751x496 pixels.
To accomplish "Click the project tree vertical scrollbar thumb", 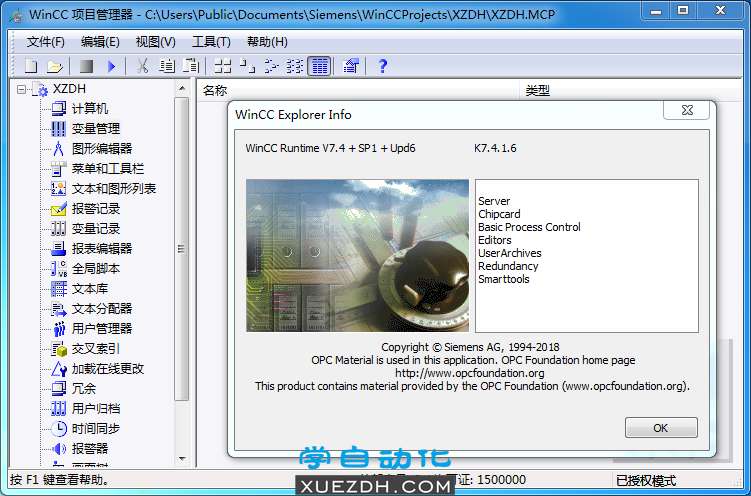I will (182, 249).
